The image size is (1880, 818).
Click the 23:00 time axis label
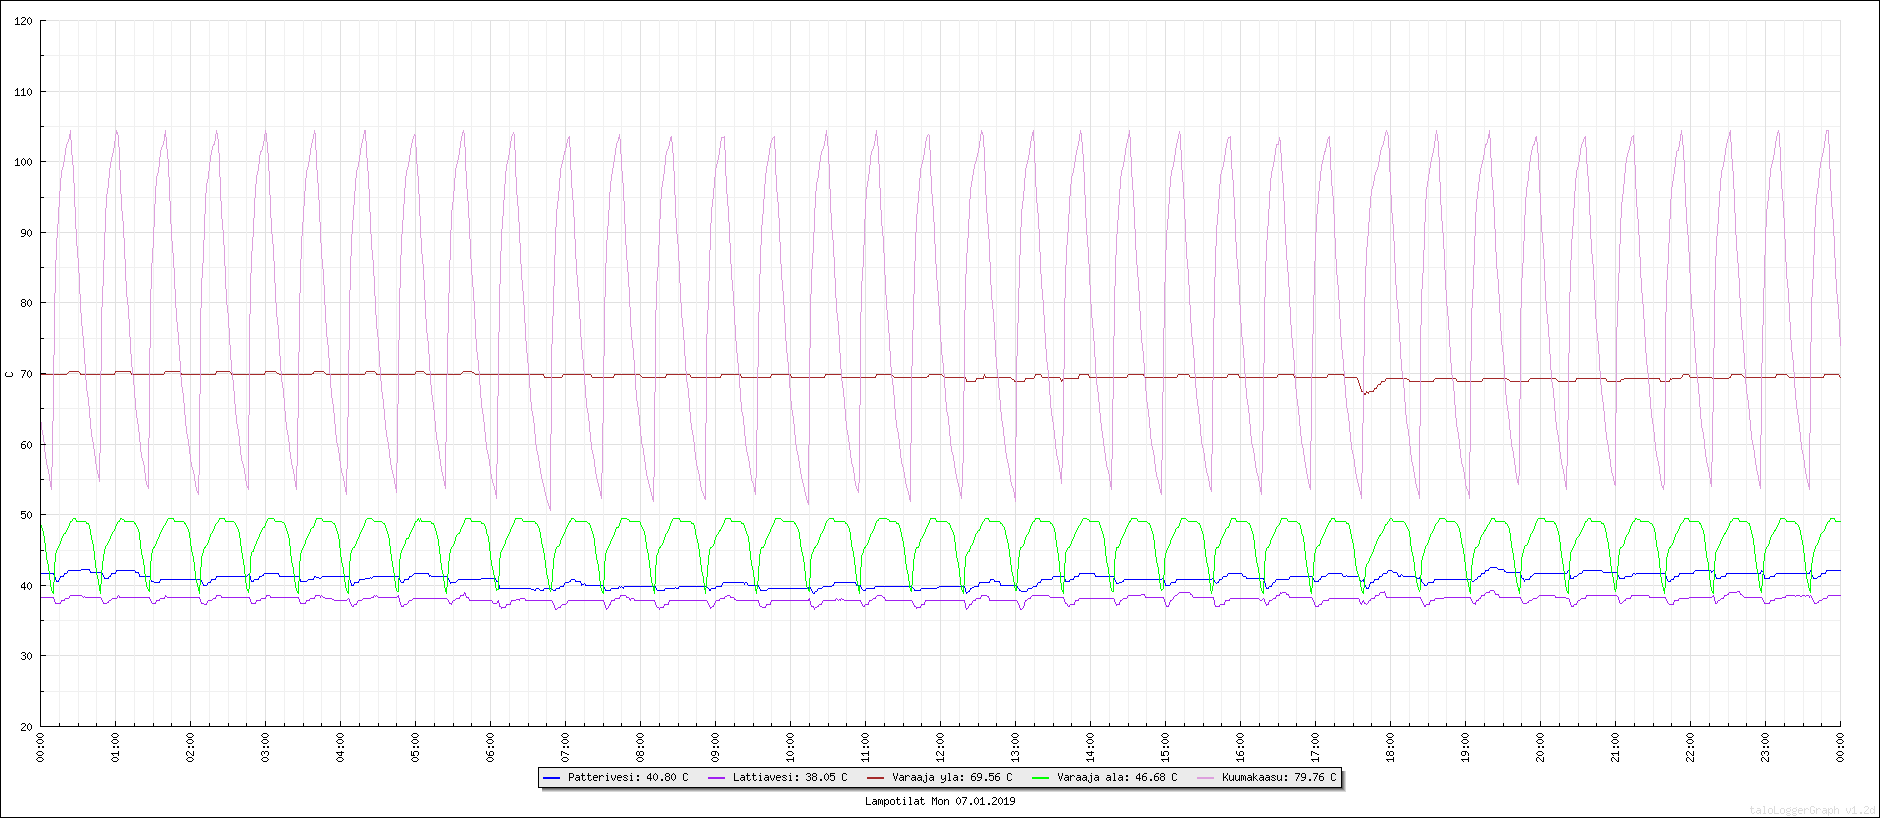click(x=1765, y=747)
